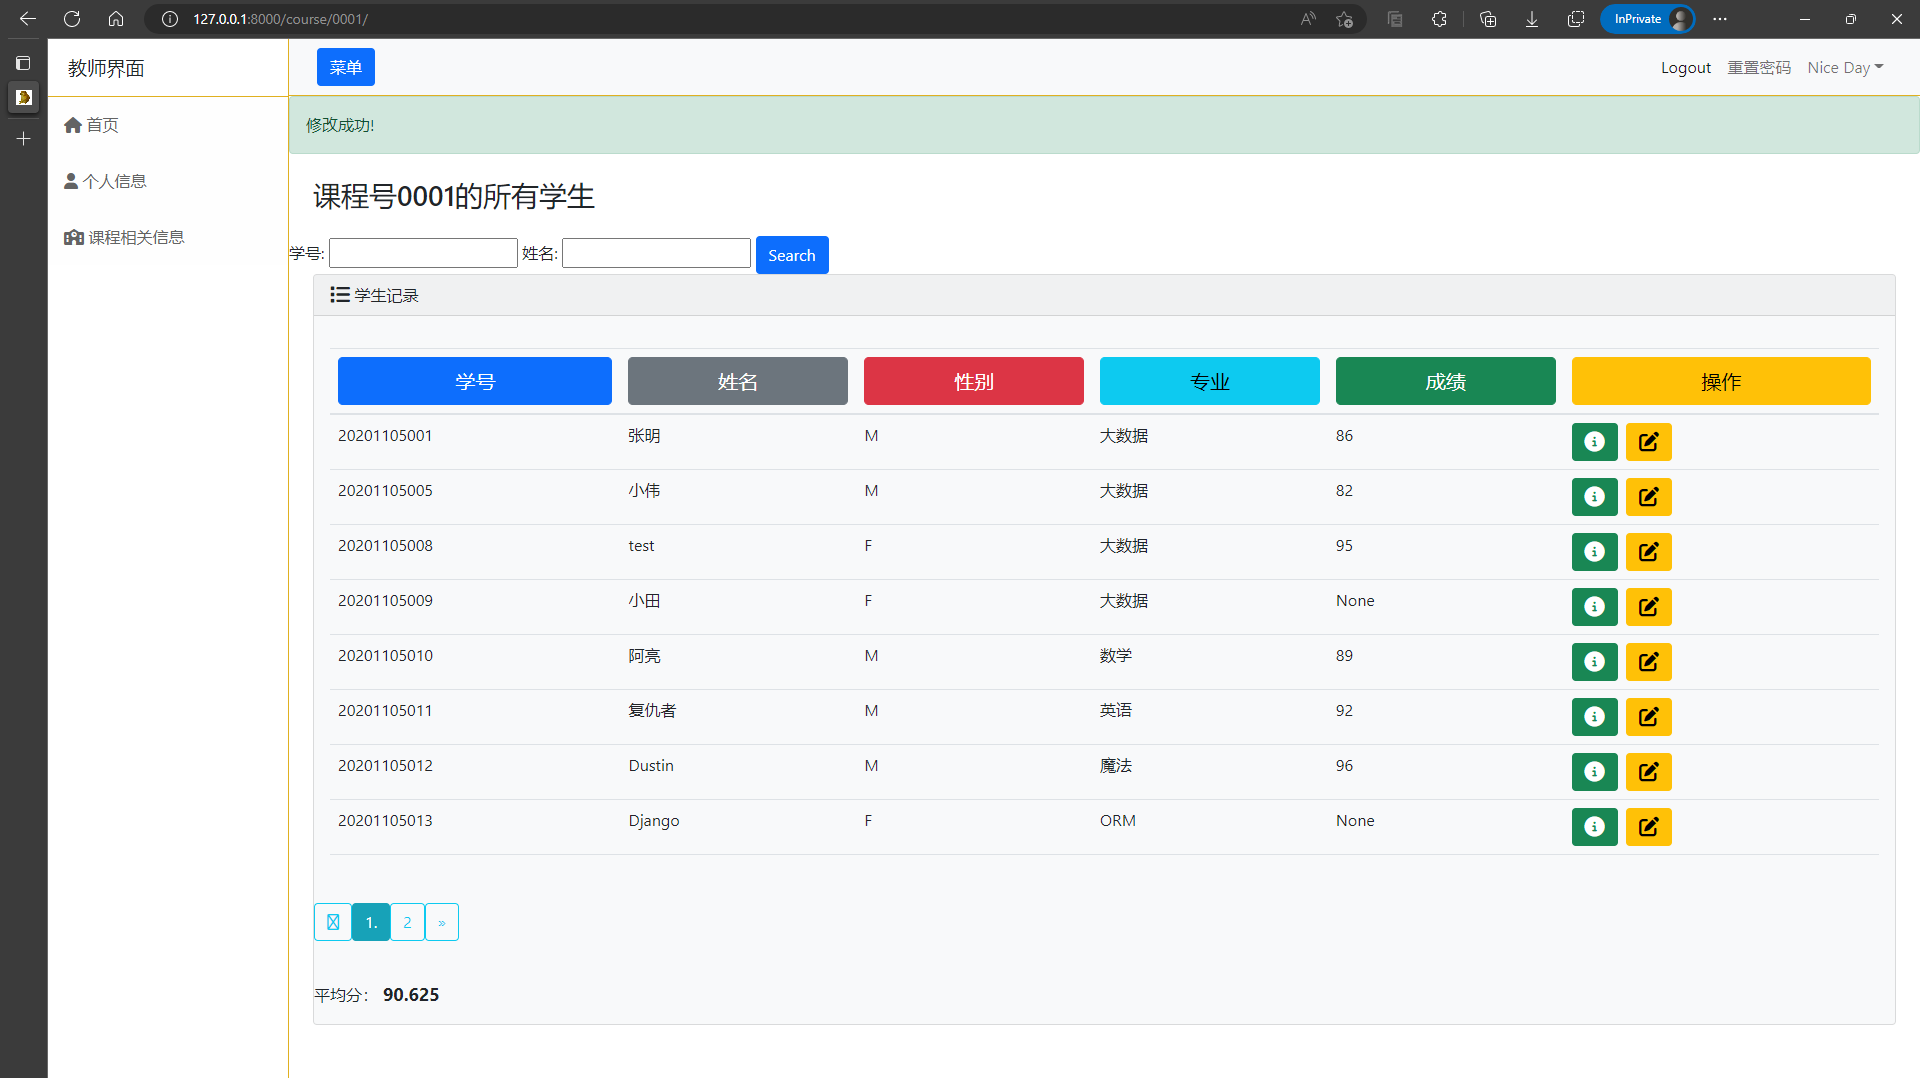View info for student Django
The width and height of the screenshot is (1920, 1078).
(x=1594, y=827)
